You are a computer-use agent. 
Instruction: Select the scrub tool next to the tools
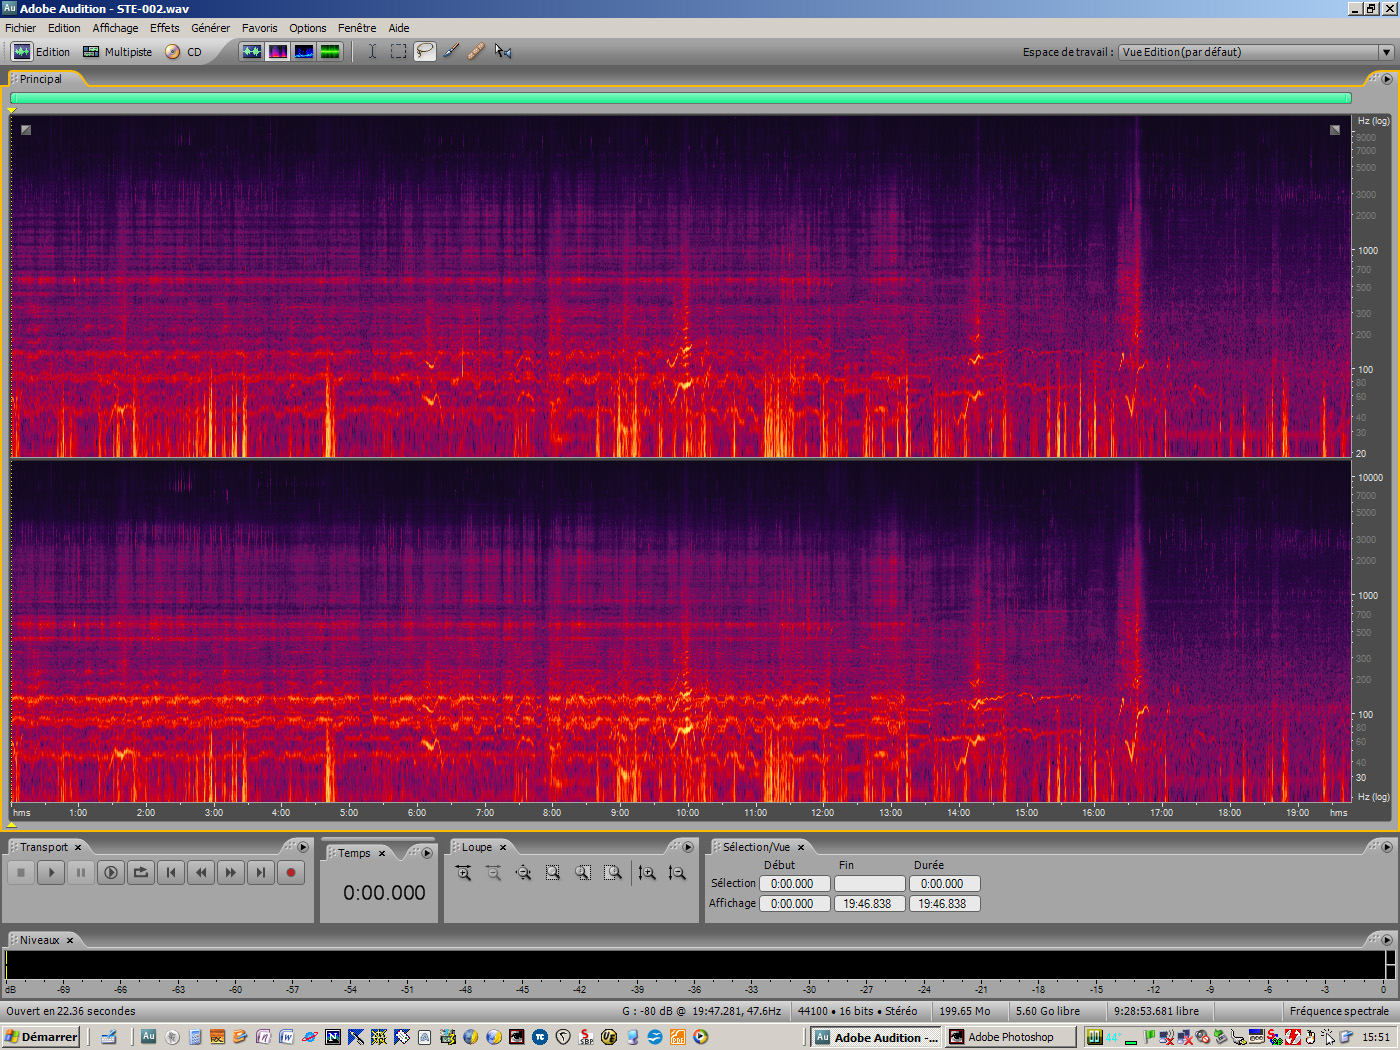click(502, 51)
